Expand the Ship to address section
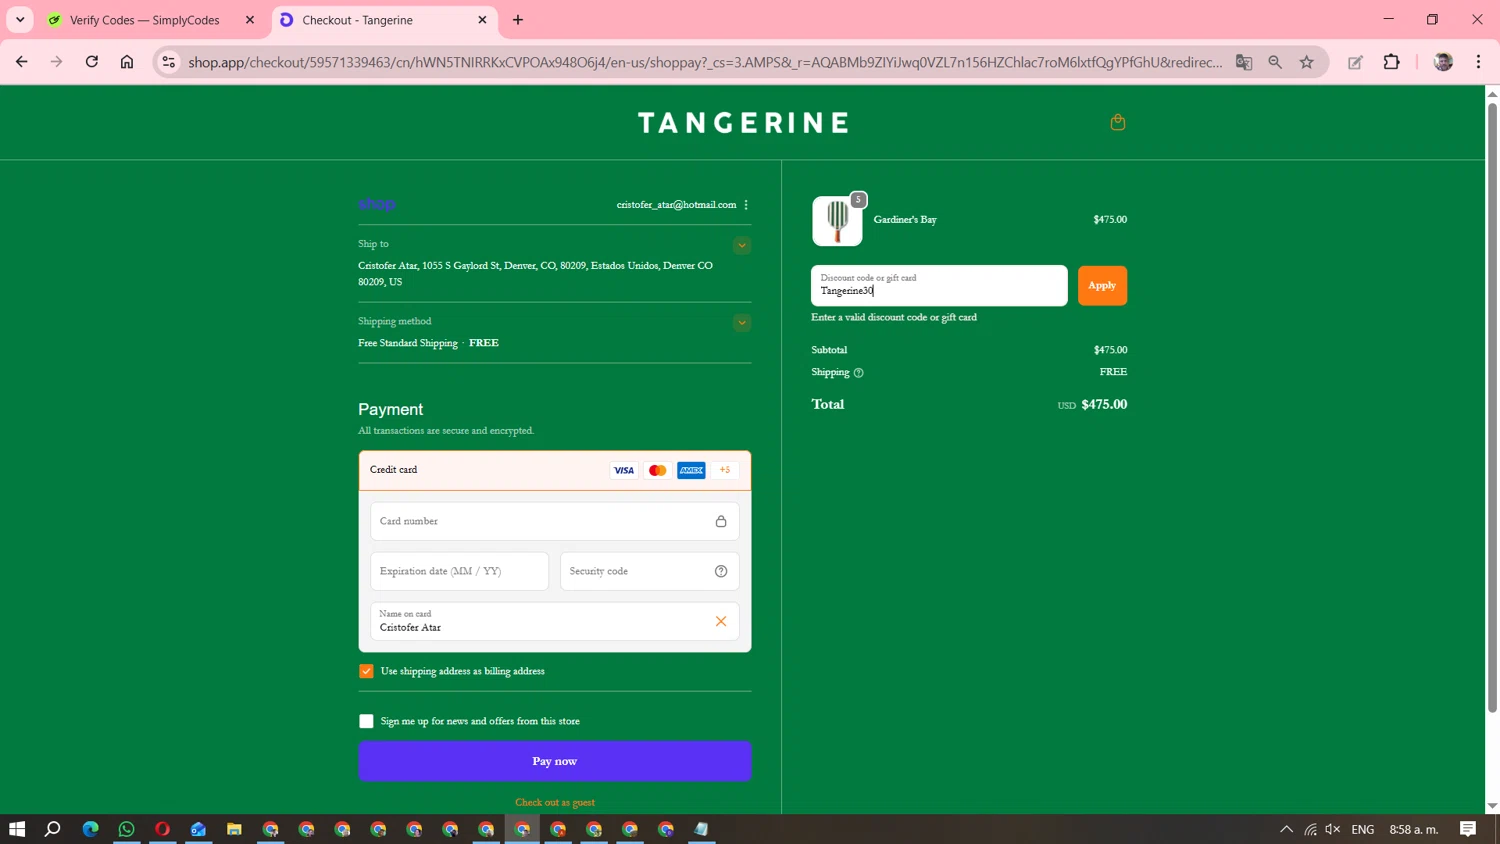 pyautogui.click(x=742, y=245)
